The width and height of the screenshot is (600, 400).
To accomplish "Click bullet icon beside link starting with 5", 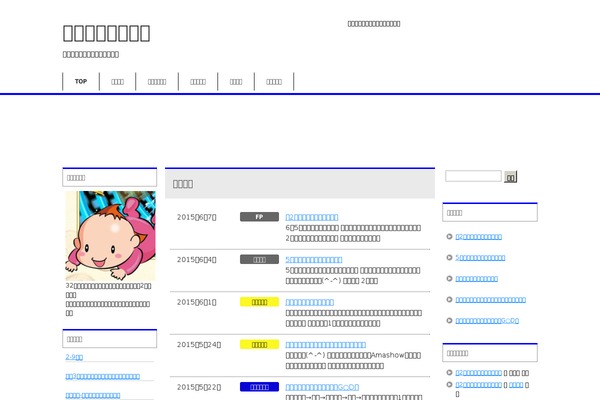I will [x=450, y=258].
